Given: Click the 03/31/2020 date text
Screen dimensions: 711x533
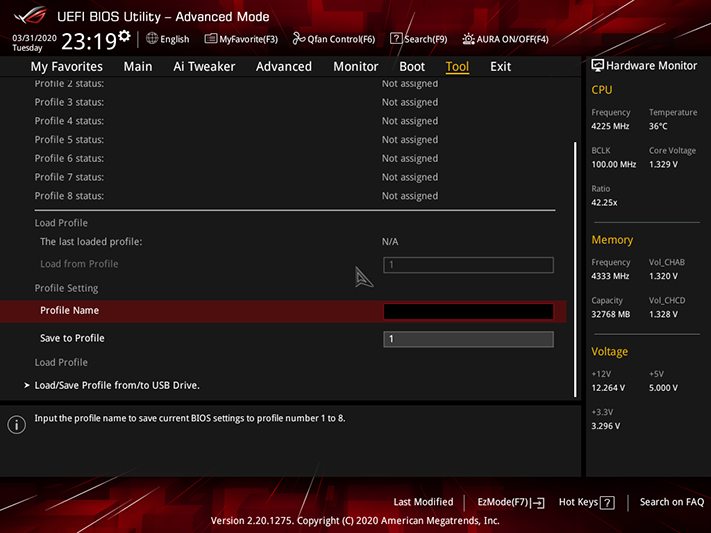Looking at the screenshot, I should [x=34, y=38].
